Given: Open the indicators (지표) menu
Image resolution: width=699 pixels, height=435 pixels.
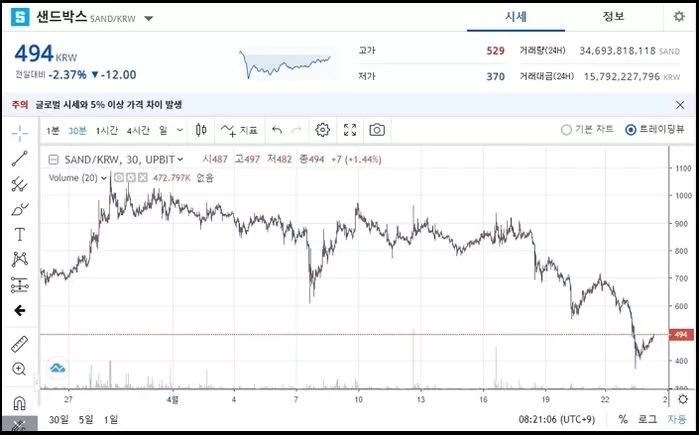Looking at the screenshot, I should click(239, 130).
